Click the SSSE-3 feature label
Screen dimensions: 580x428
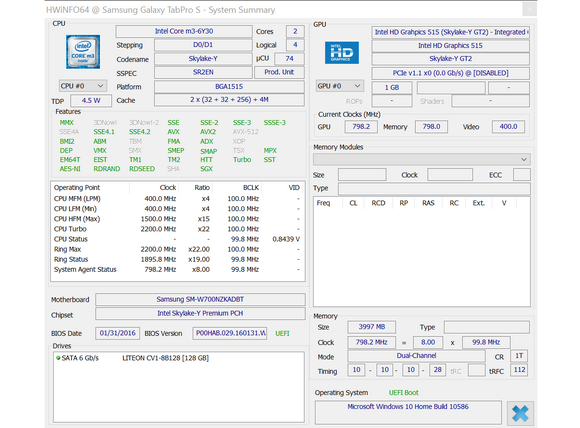pyautogui.click(x=274, y=122)
